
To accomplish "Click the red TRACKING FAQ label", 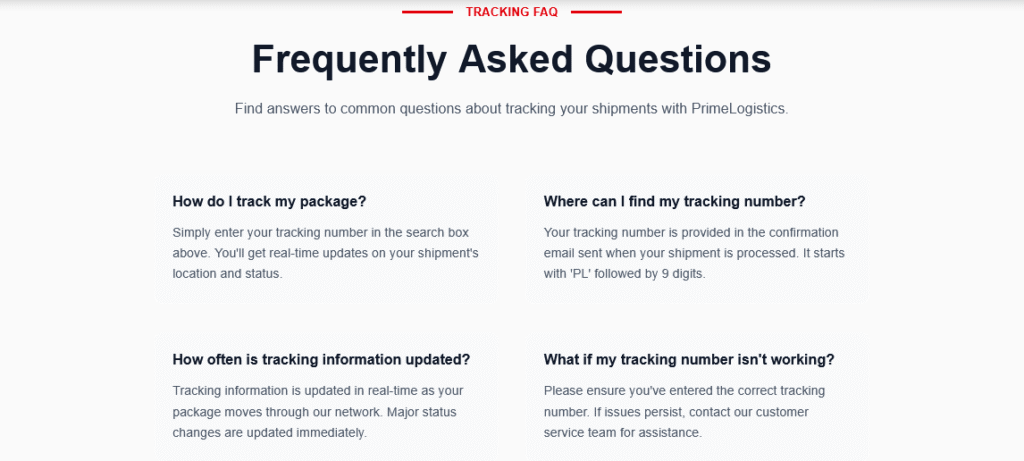I will (511, 12).
